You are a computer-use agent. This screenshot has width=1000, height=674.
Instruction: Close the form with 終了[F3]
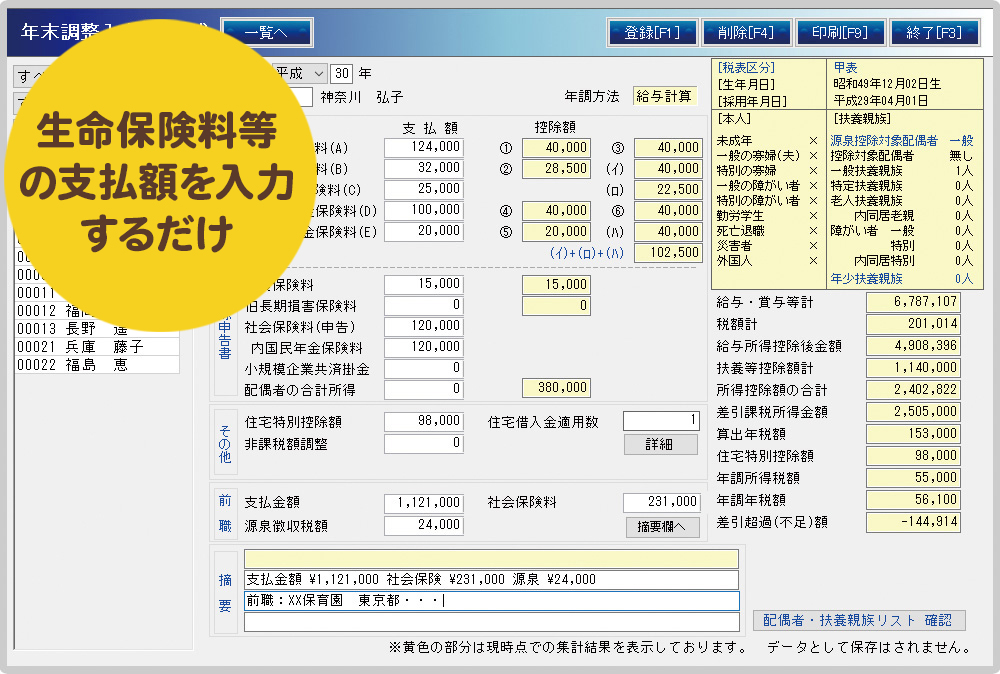tap(934, 33)
